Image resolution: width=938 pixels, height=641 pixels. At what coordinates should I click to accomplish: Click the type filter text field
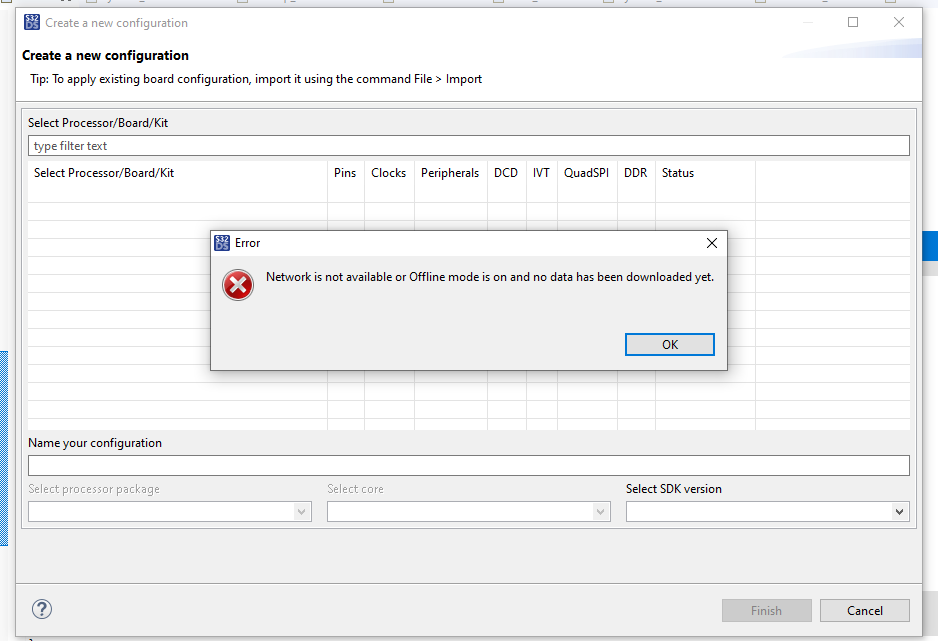[x=468, y=146]
